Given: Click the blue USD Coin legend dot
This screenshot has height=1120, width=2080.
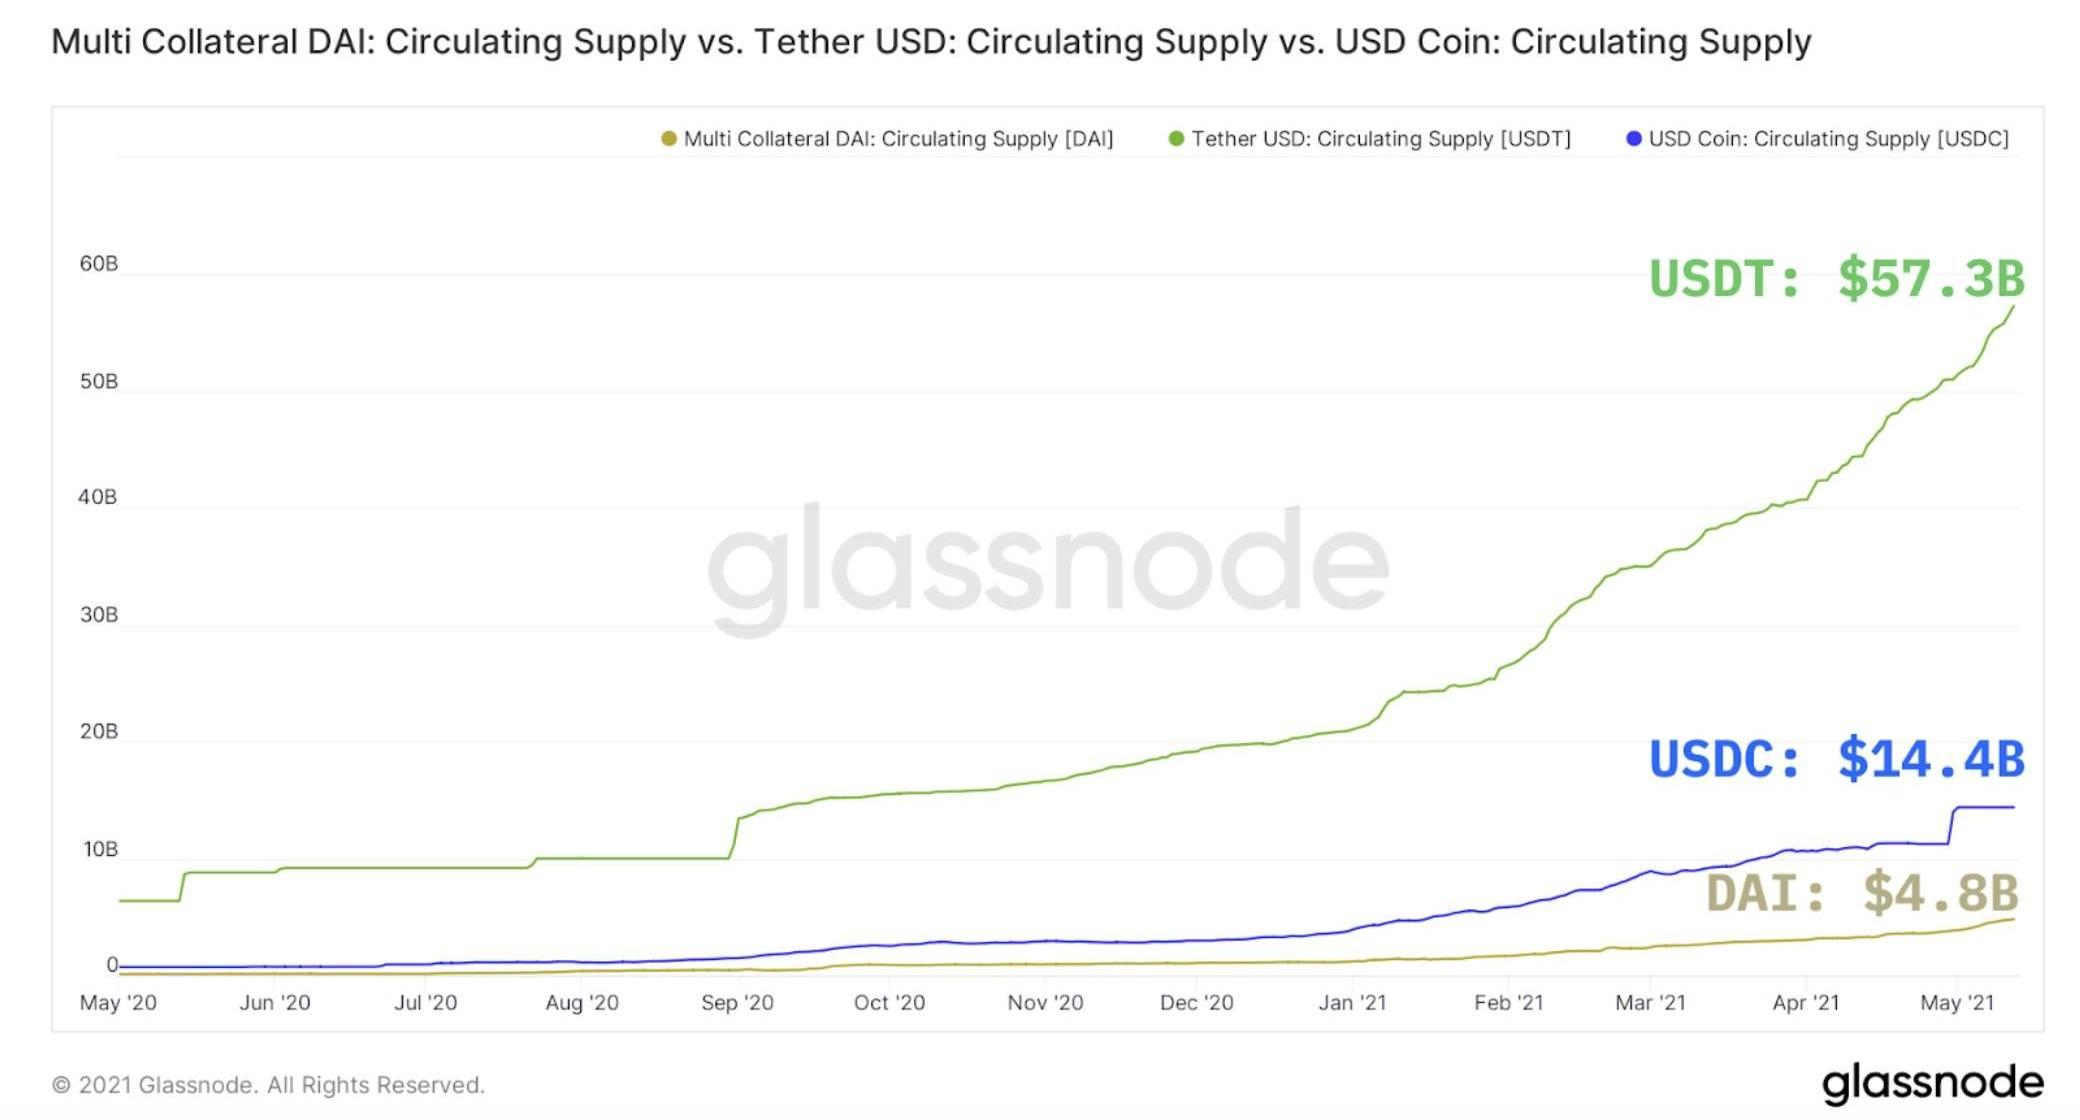Looking at the screenshot, I should pyautogui.click(x=1633, y=139).
